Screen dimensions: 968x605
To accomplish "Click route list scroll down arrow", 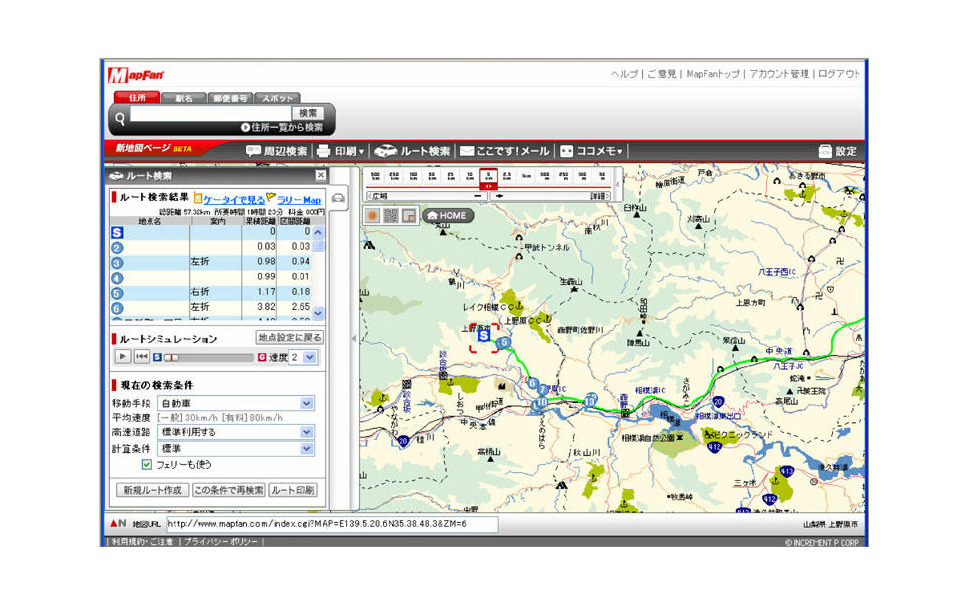I will click(318, 314).
